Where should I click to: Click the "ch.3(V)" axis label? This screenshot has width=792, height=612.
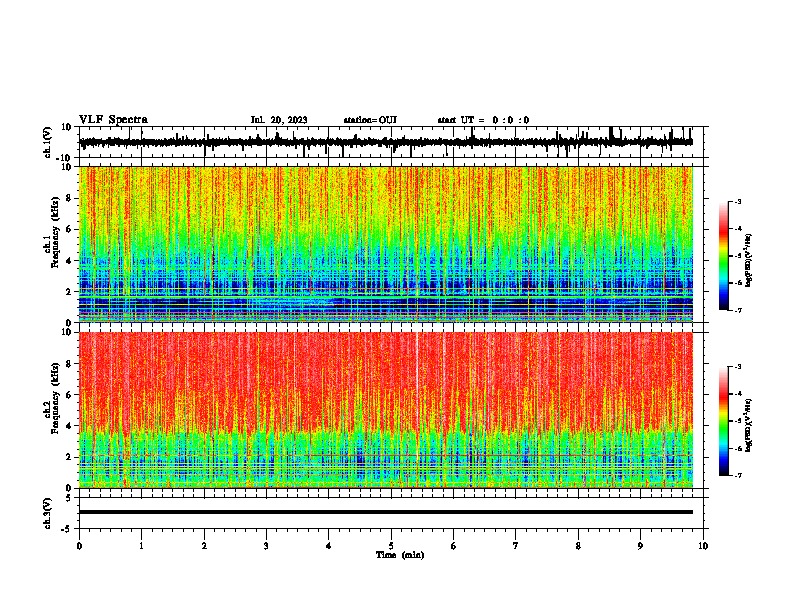click(47, 513)
